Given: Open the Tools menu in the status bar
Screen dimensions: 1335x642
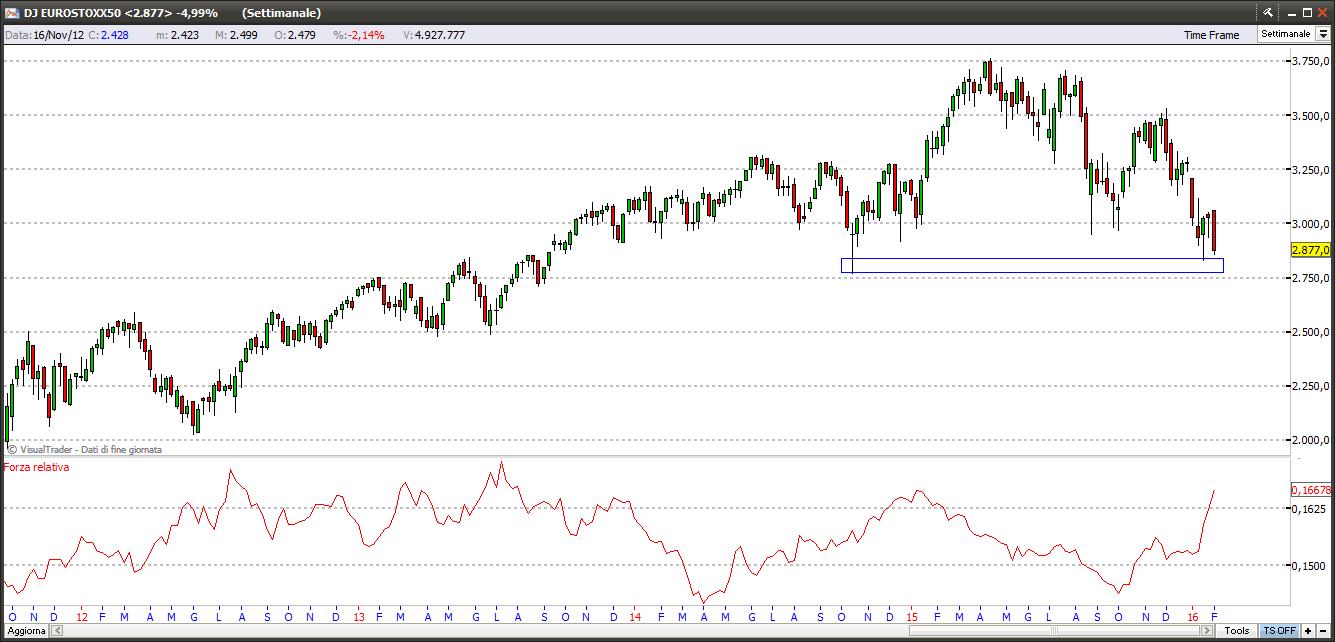Looking at the screenshot, I should click(x=1237, y=631).
